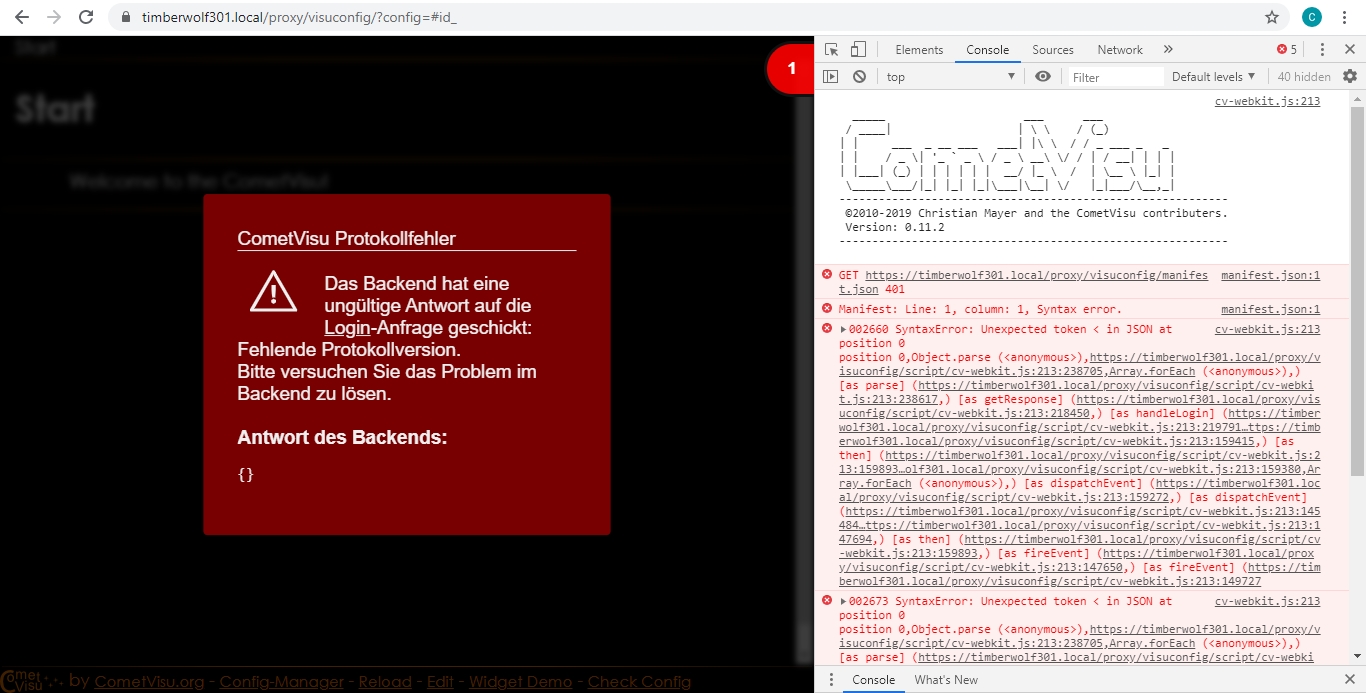
Task: Activate the inspect element picker
Action: 832,50
